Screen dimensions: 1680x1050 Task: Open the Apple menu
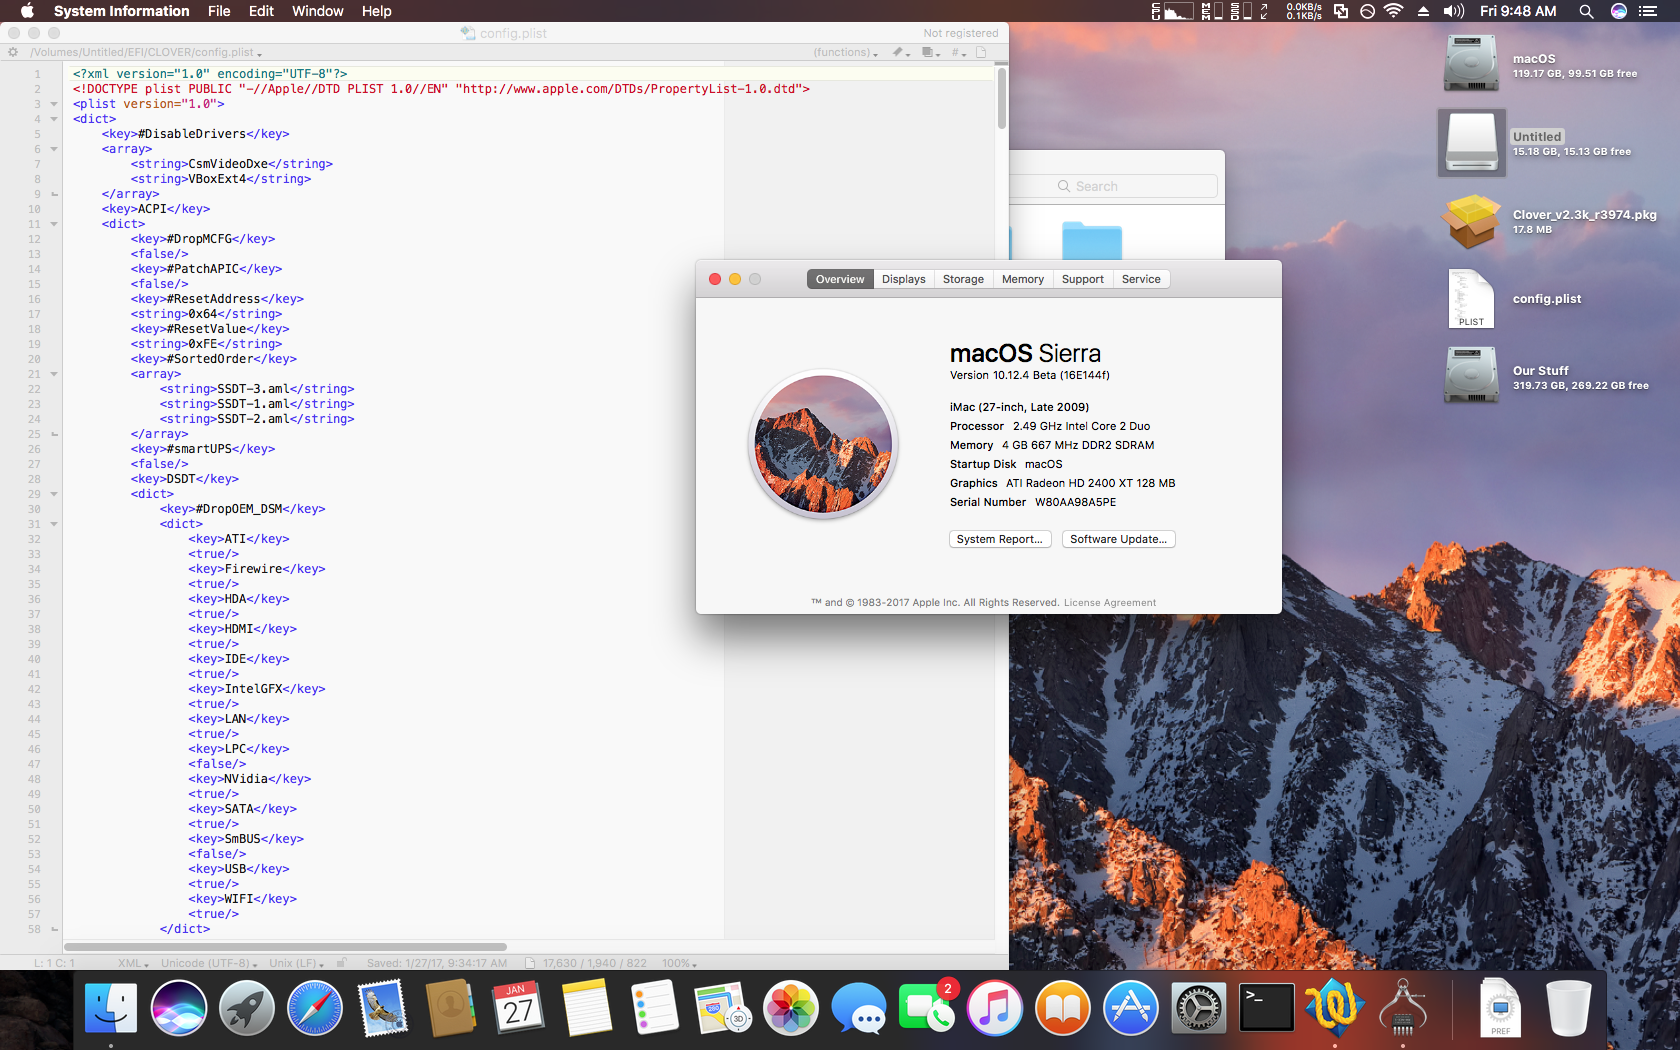27,11
